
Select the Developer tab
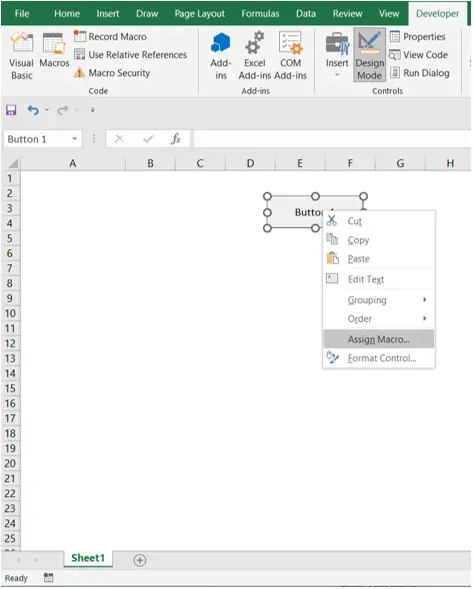click(x=437, y=14)
